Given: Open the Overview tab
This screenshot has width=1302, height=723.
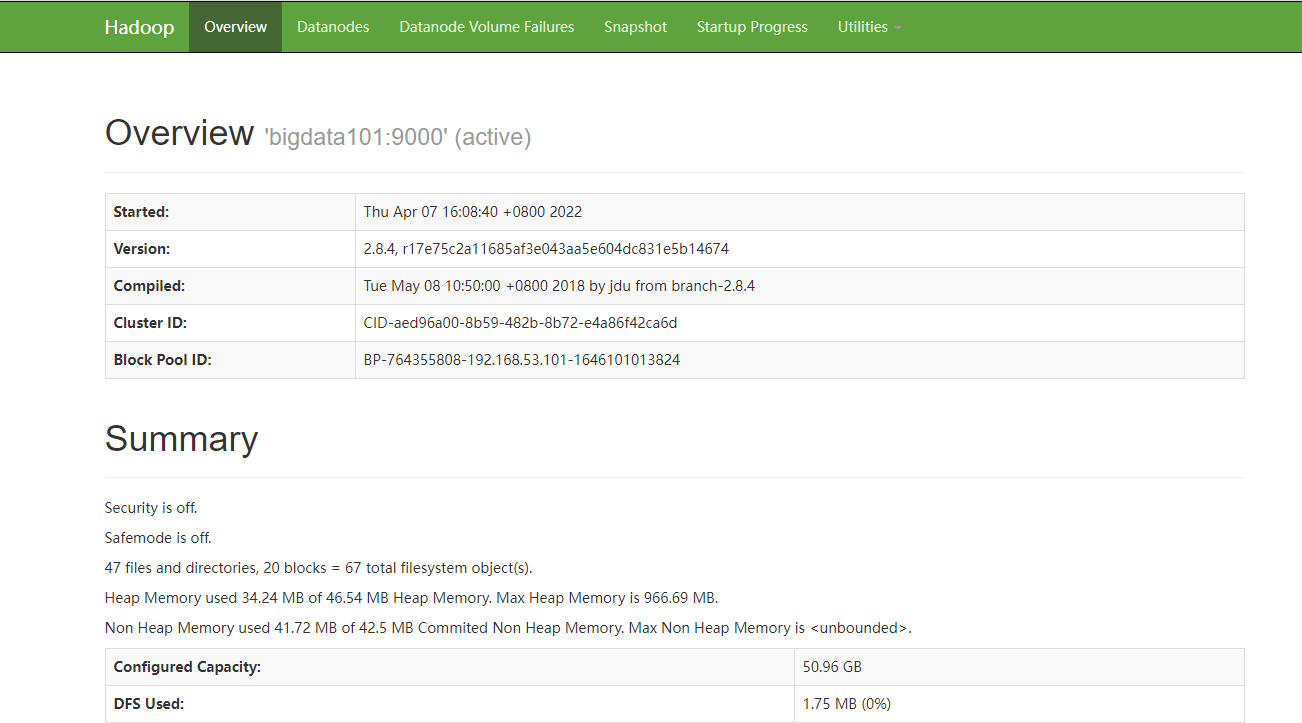Looking at the screenshot, I should pos(236,27).
